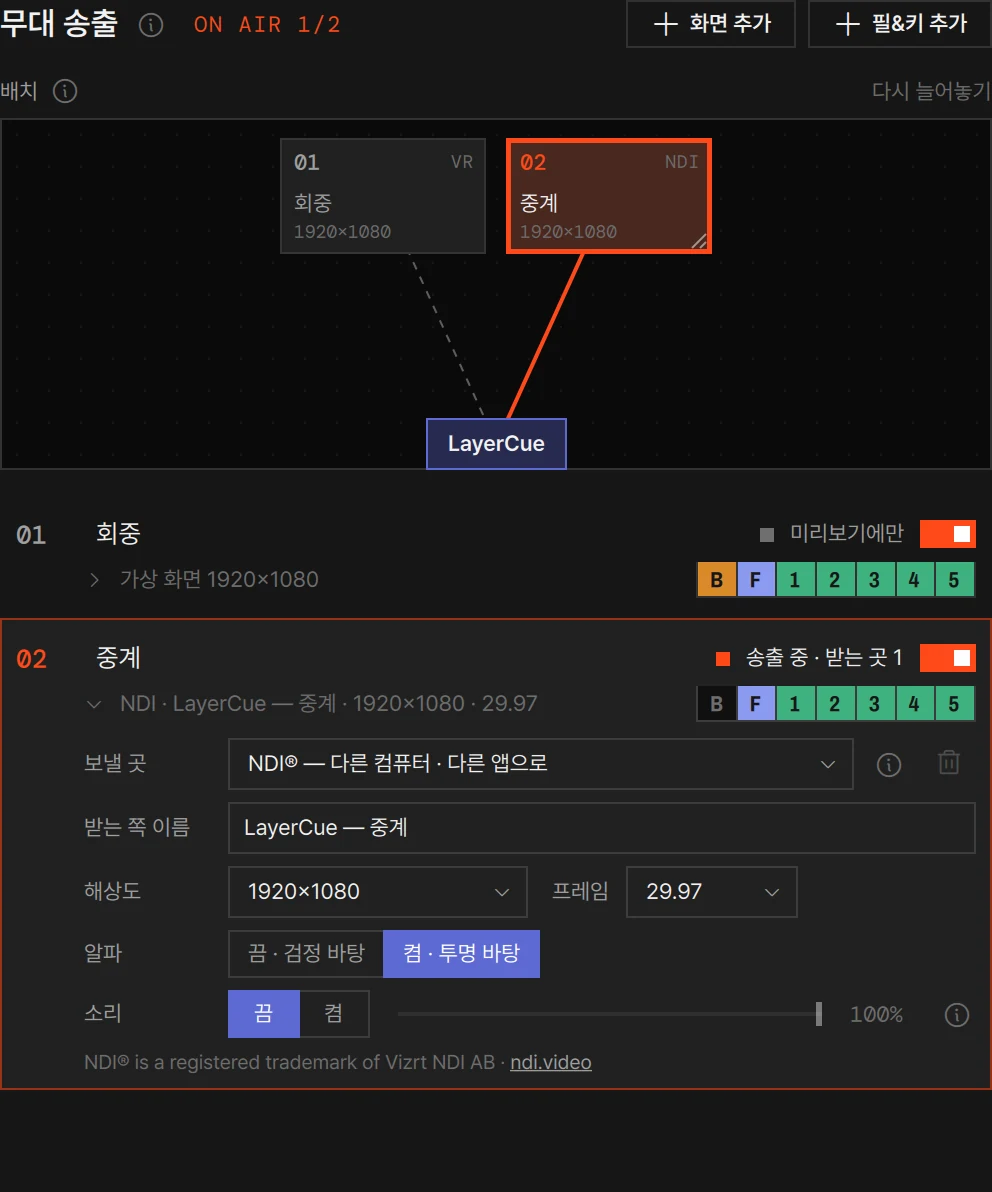Open the ndi.video link
Image resolution: width=992 pixels, height=1192 pixels.
point(550,1062)
